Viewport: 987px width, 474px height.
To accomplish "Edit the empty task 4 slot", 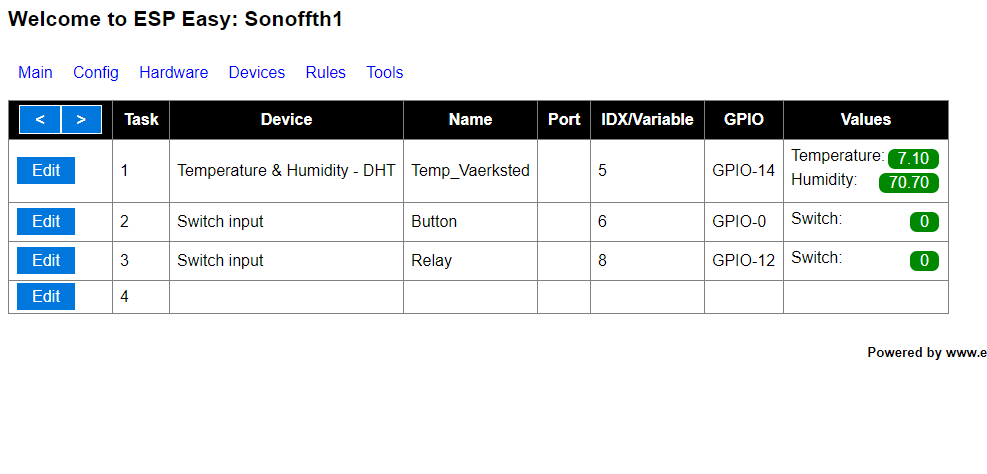I will (46, 296).
